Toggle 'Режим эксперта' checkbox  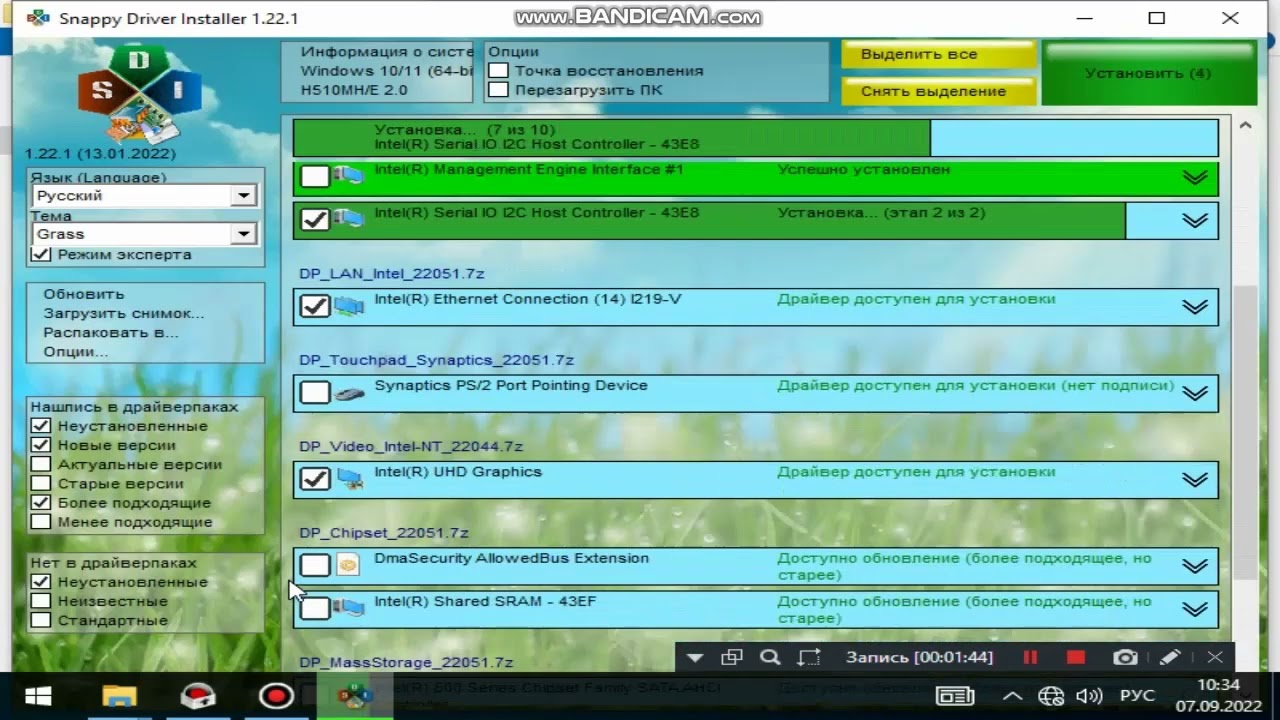point(41,254)
